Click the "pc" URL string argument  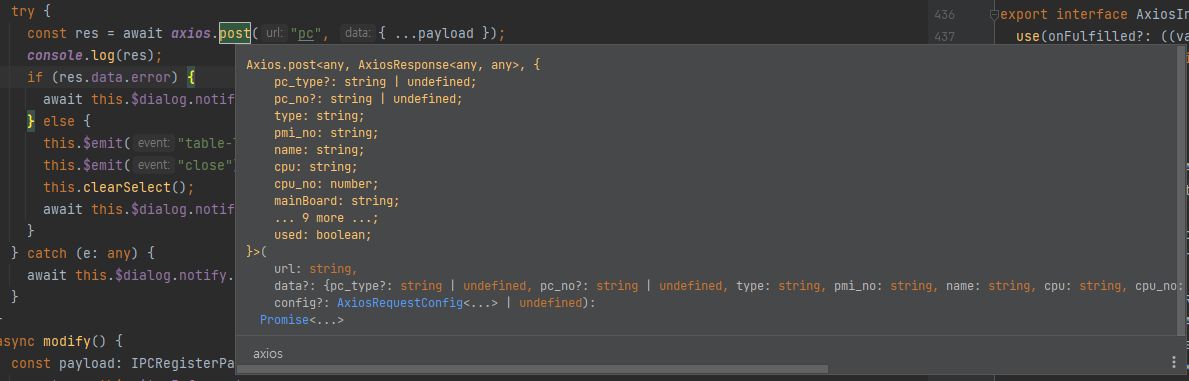click(x=306, y=33)
